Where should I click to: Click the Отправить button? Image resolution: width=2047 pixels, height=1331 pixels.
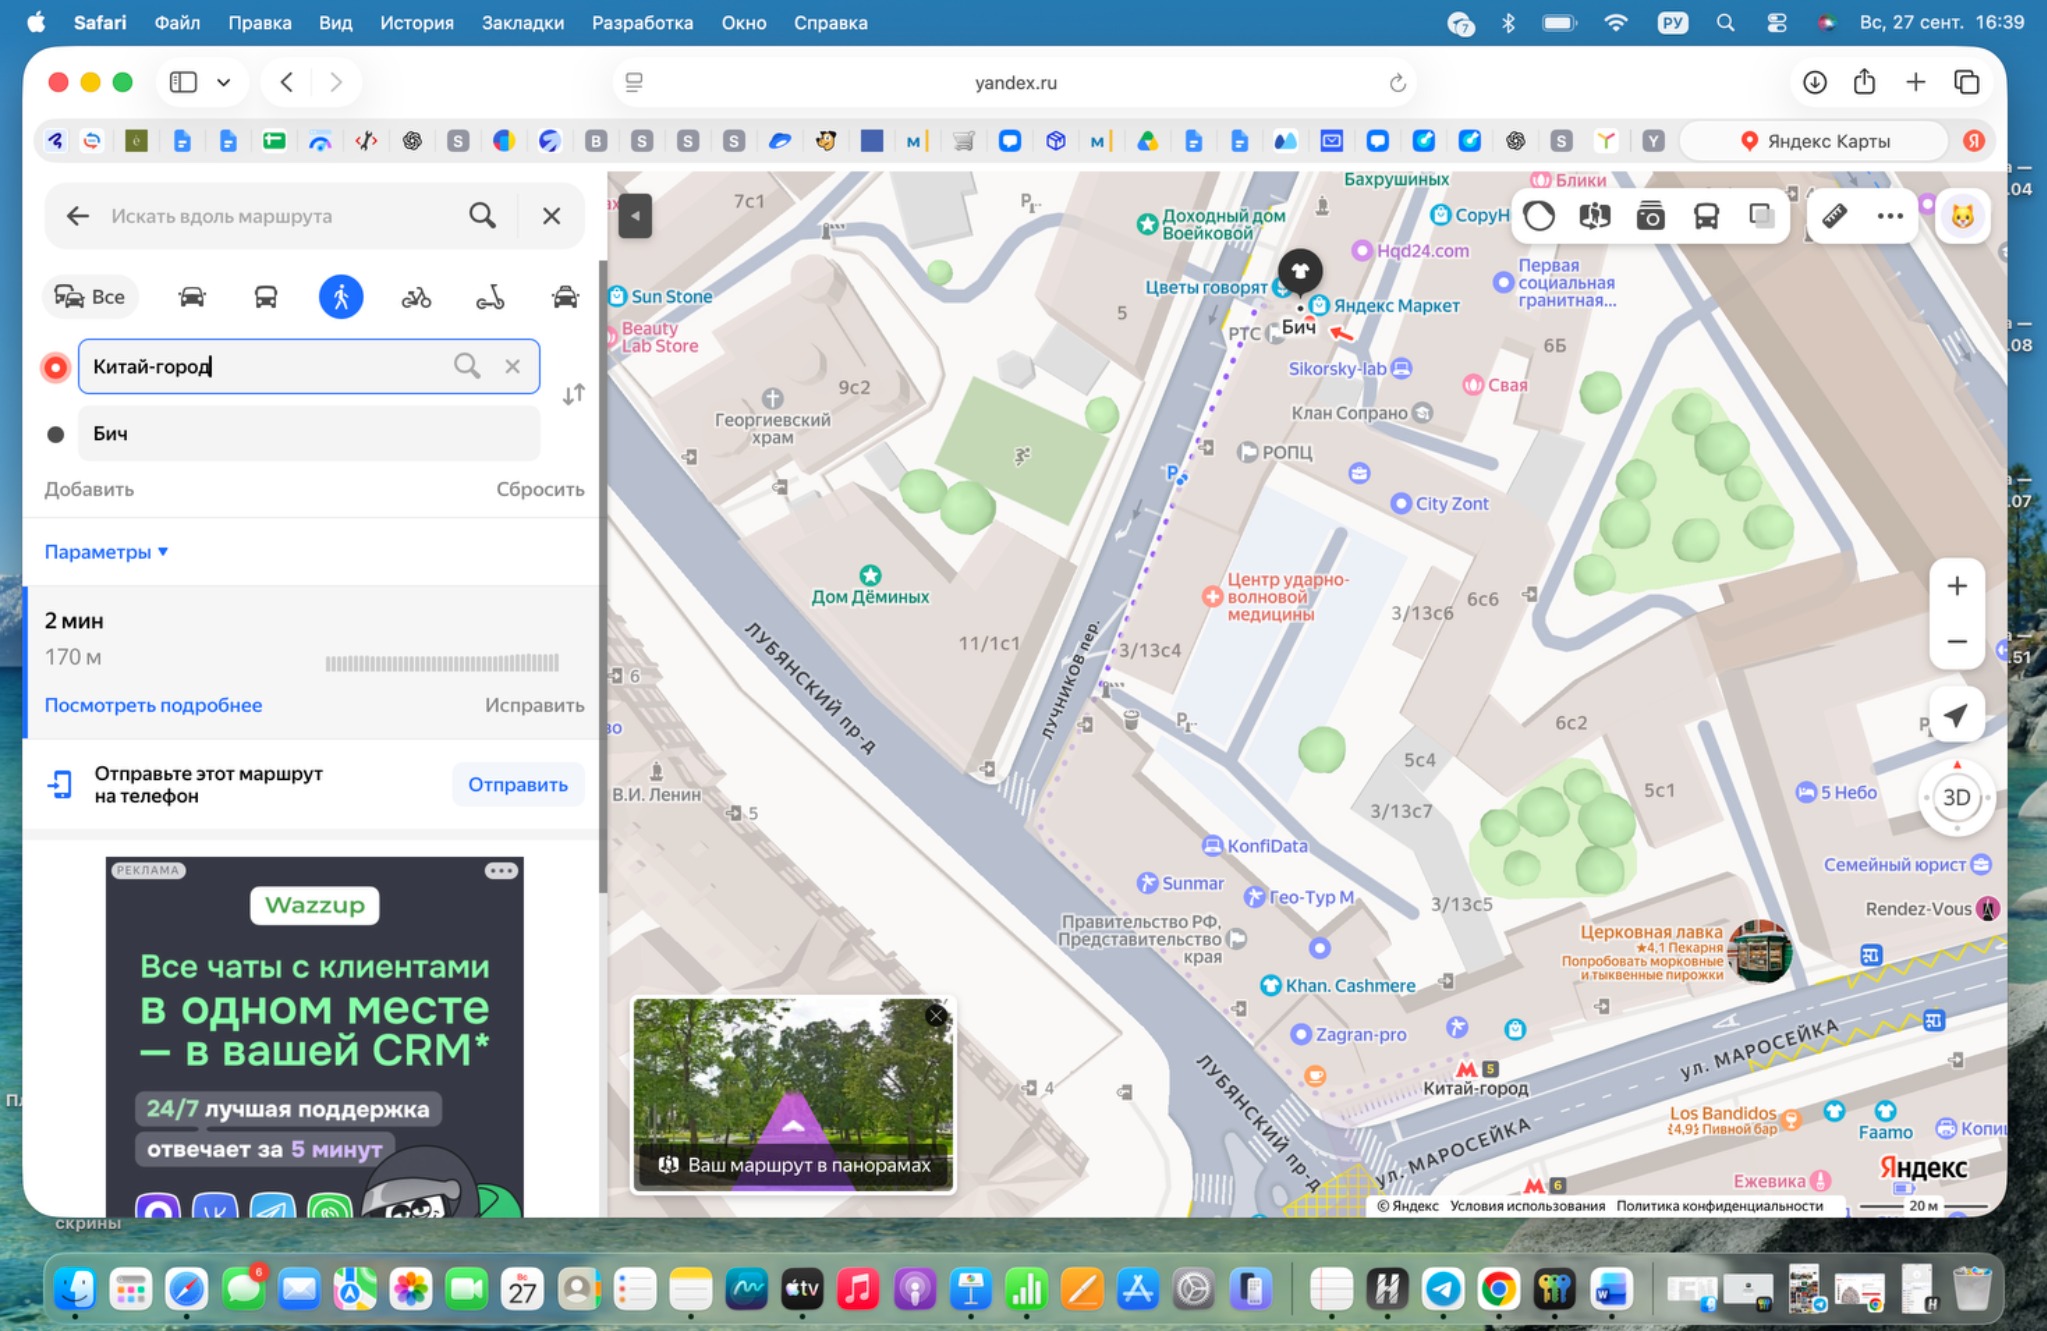(518, 785)
